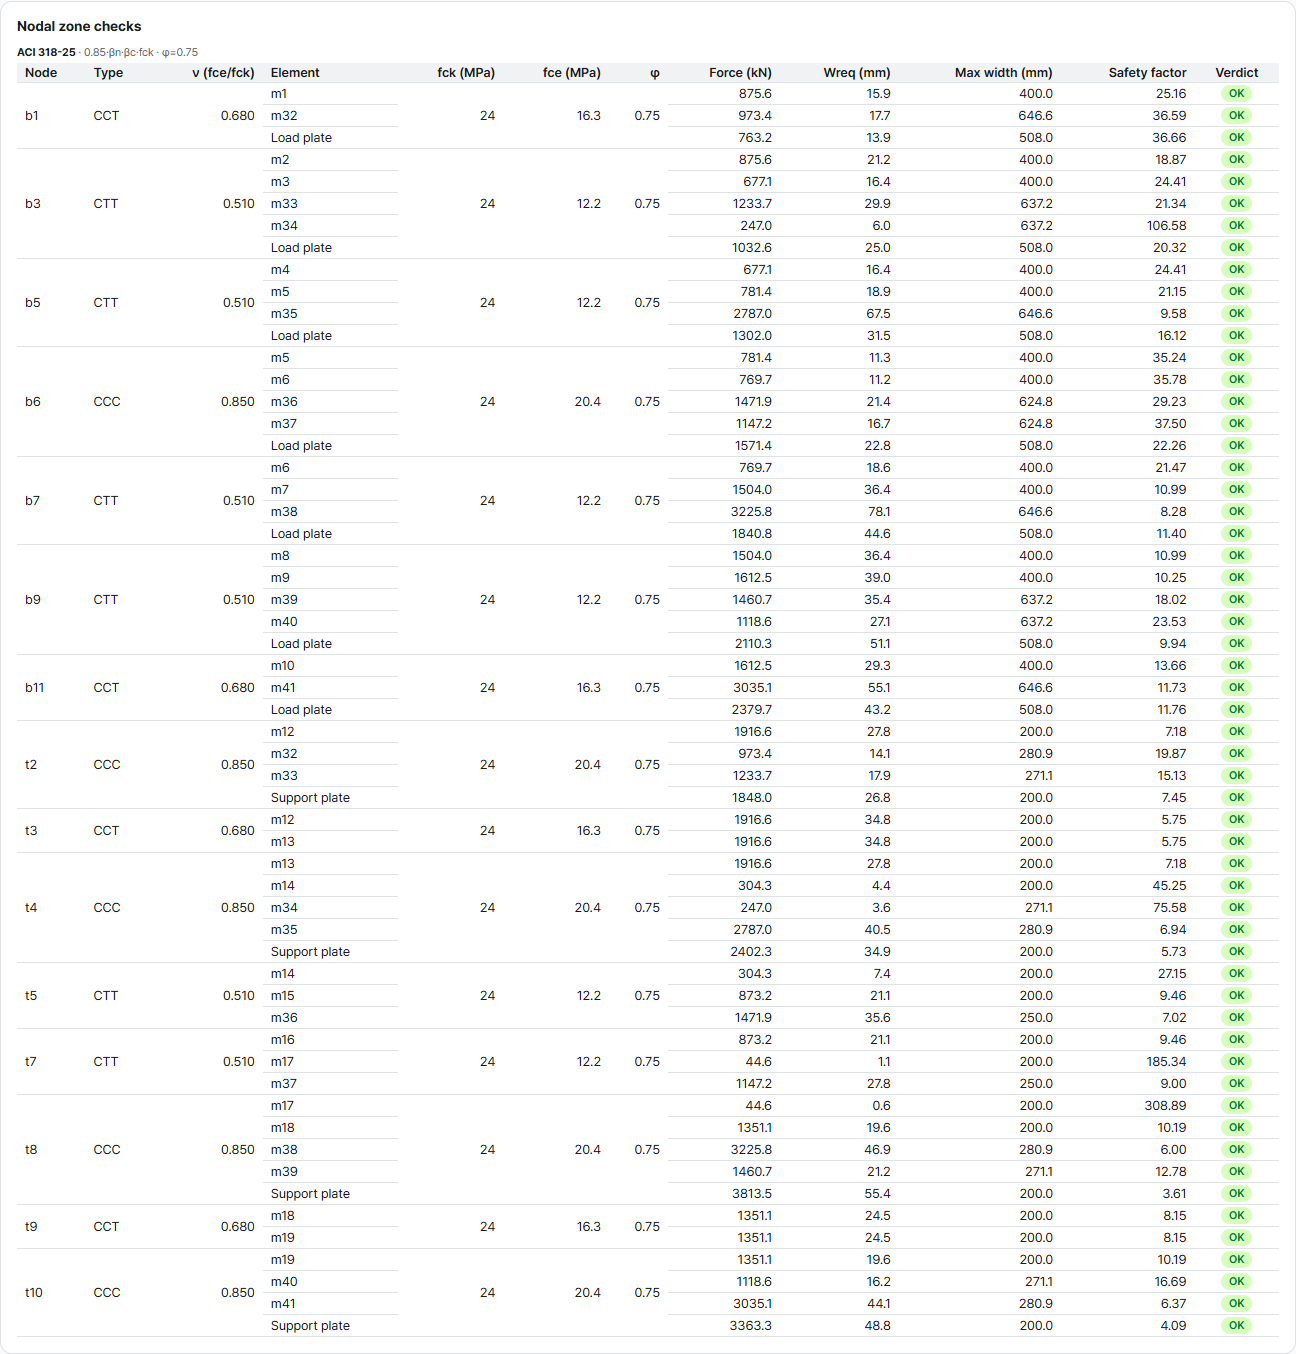The width and height of the screenshot is (1296, 1354).
Task: Click the 'Wreq (mm)' column header
Action: pyautogui.click(x=857, y=72)
